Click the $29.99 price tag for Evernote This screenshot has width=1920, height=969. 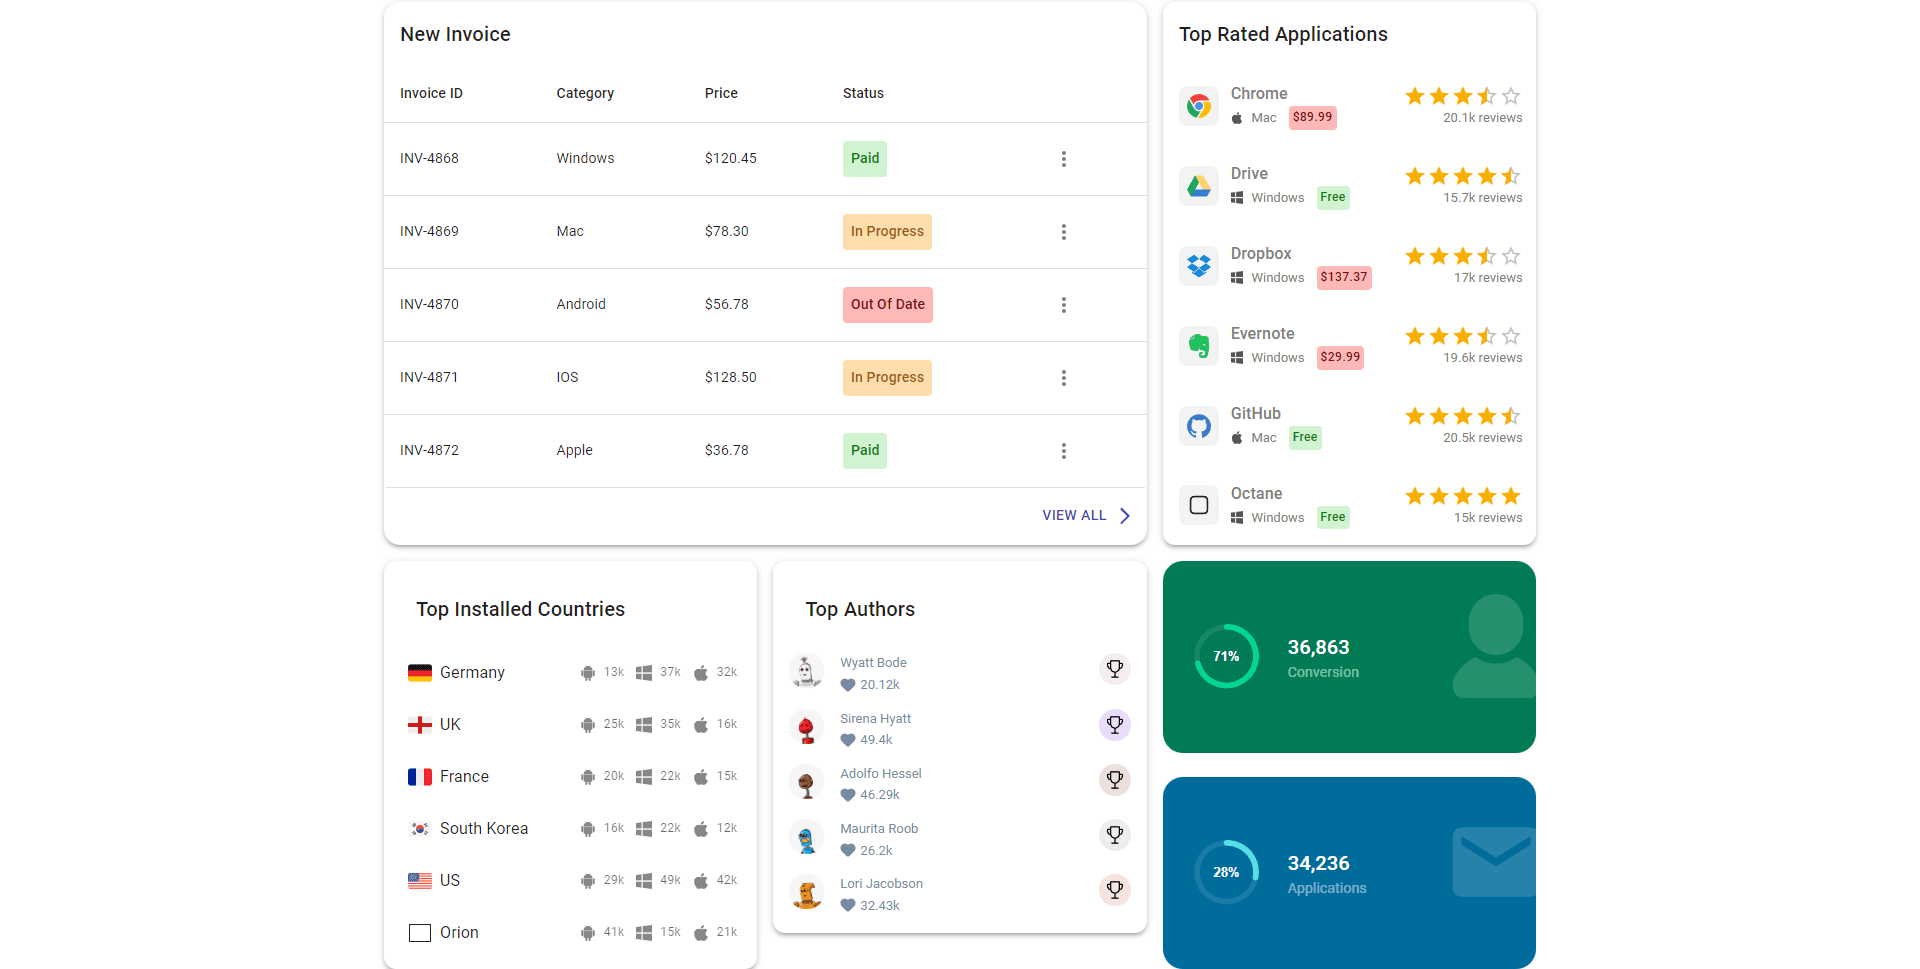(1340, 358)
